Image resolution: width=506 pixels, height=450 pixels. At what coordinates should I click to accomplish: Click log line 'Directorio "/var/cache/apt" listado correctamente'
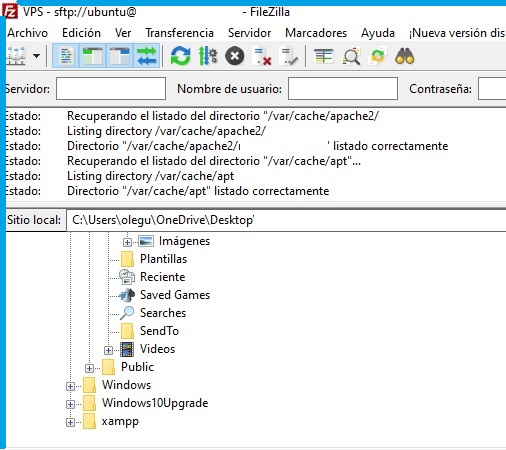(x=198, y=191)
